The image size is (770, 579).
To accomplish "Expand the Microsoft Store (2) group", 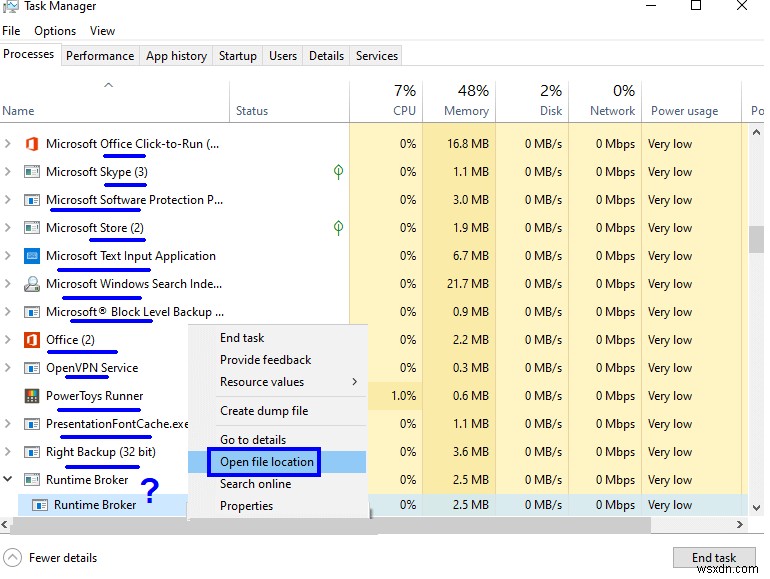I will tap(7, 228).
